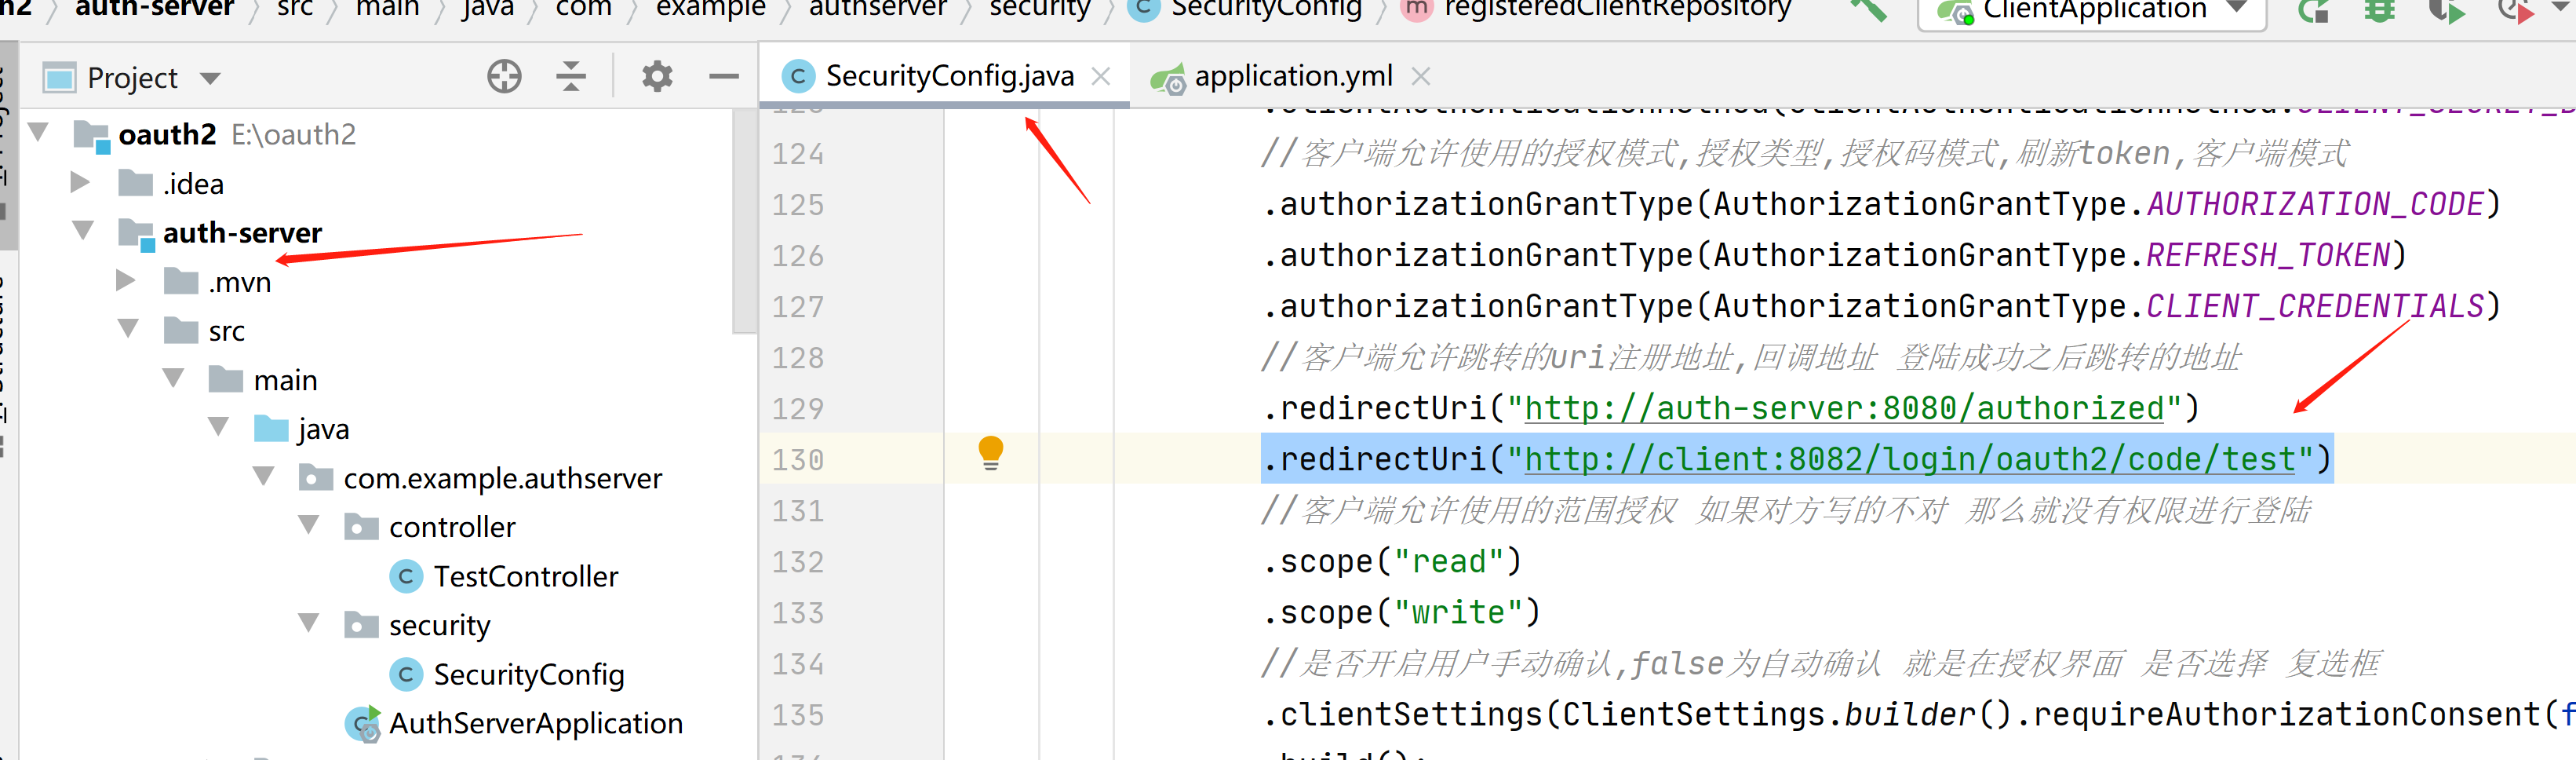The image size is (2576, 760).
Task: Click breadcrumb "main"
Action: click(387, 10)
